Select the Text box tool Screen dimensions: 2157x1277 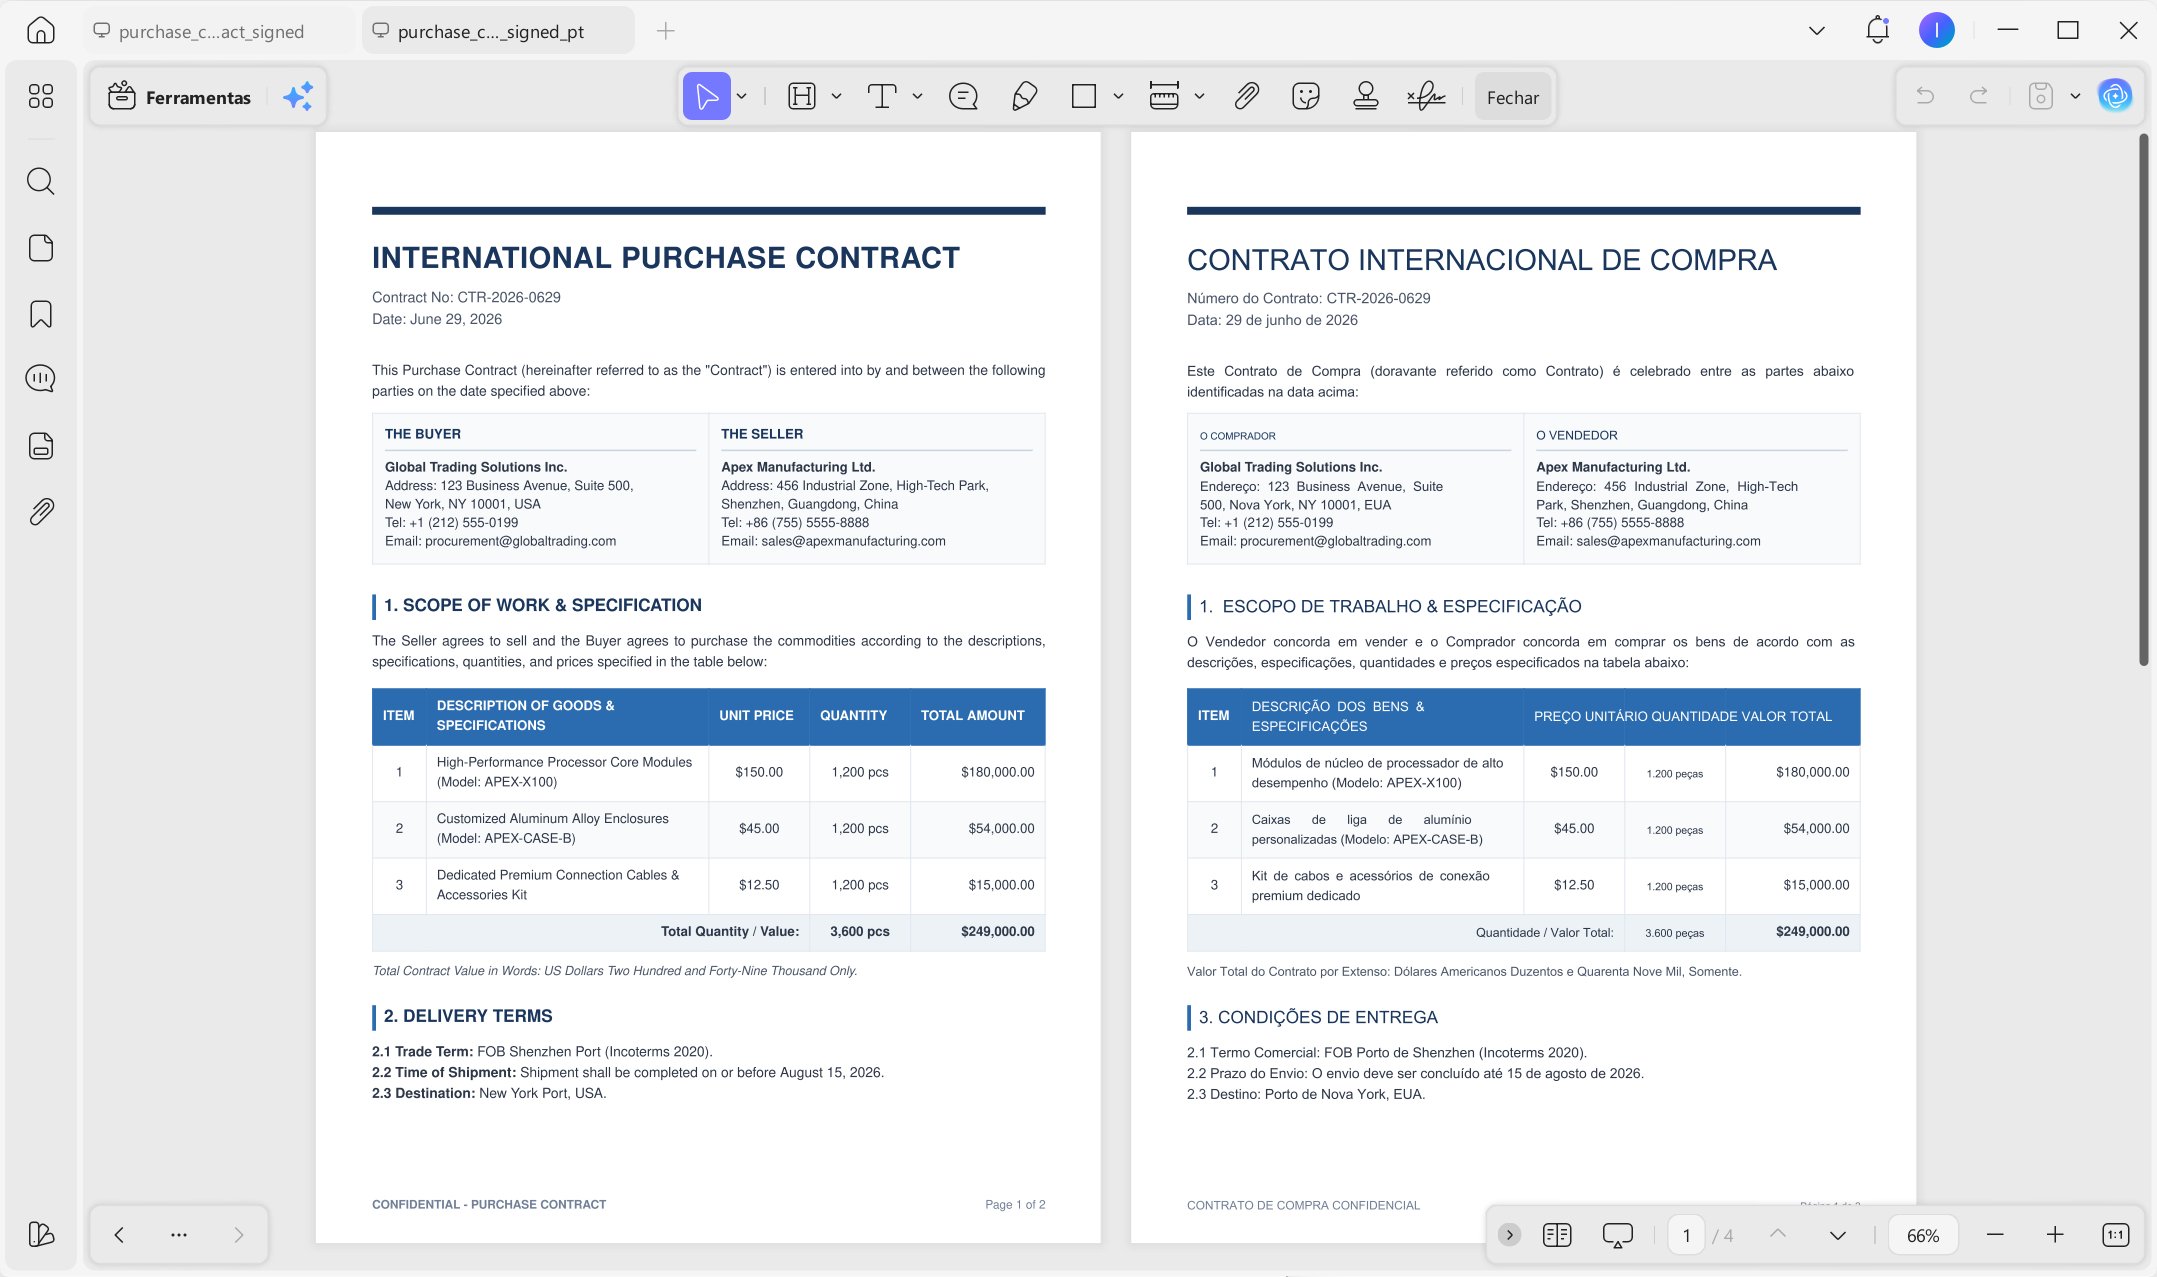coord(881,96)
